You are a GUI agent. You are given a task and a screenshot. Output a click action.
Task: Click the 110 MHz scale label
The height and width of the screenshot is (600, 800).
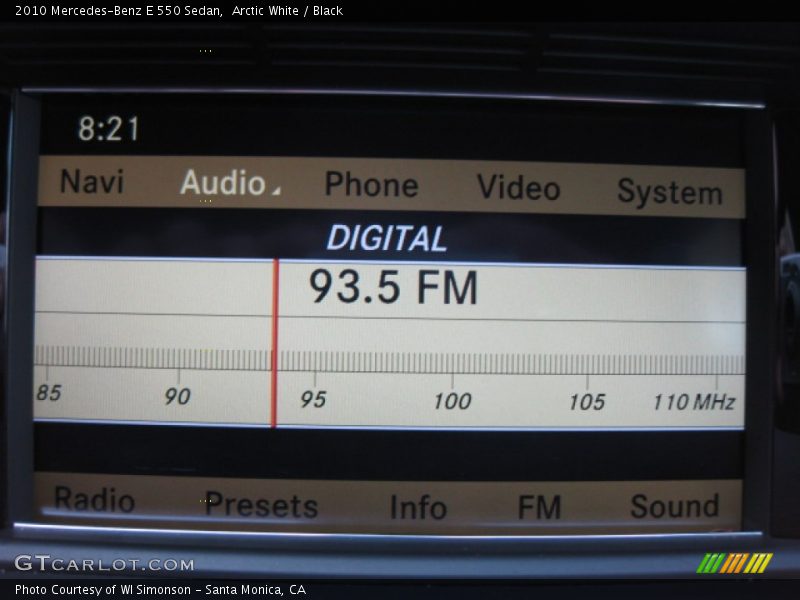pyautogui.click(x=694, y=402)
